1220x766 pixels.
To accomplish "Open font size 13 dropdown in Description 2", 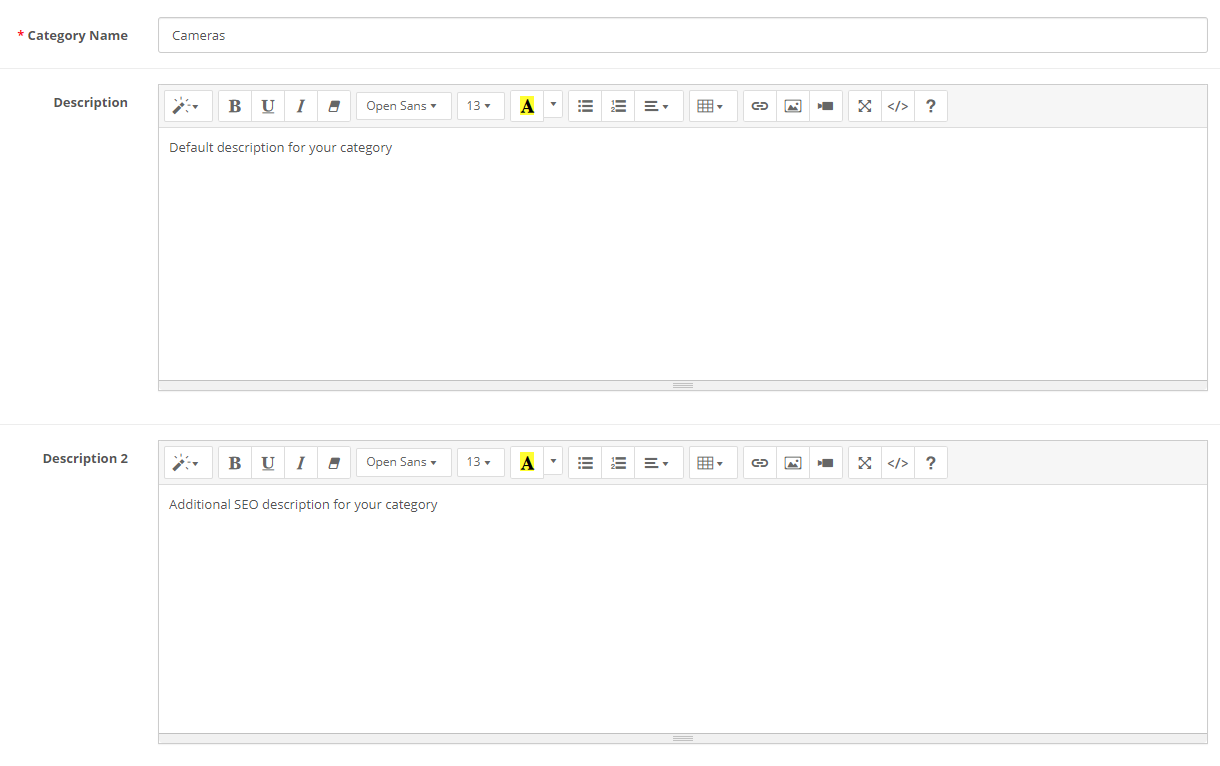I will pyautogui.click(x=479, y=463).
